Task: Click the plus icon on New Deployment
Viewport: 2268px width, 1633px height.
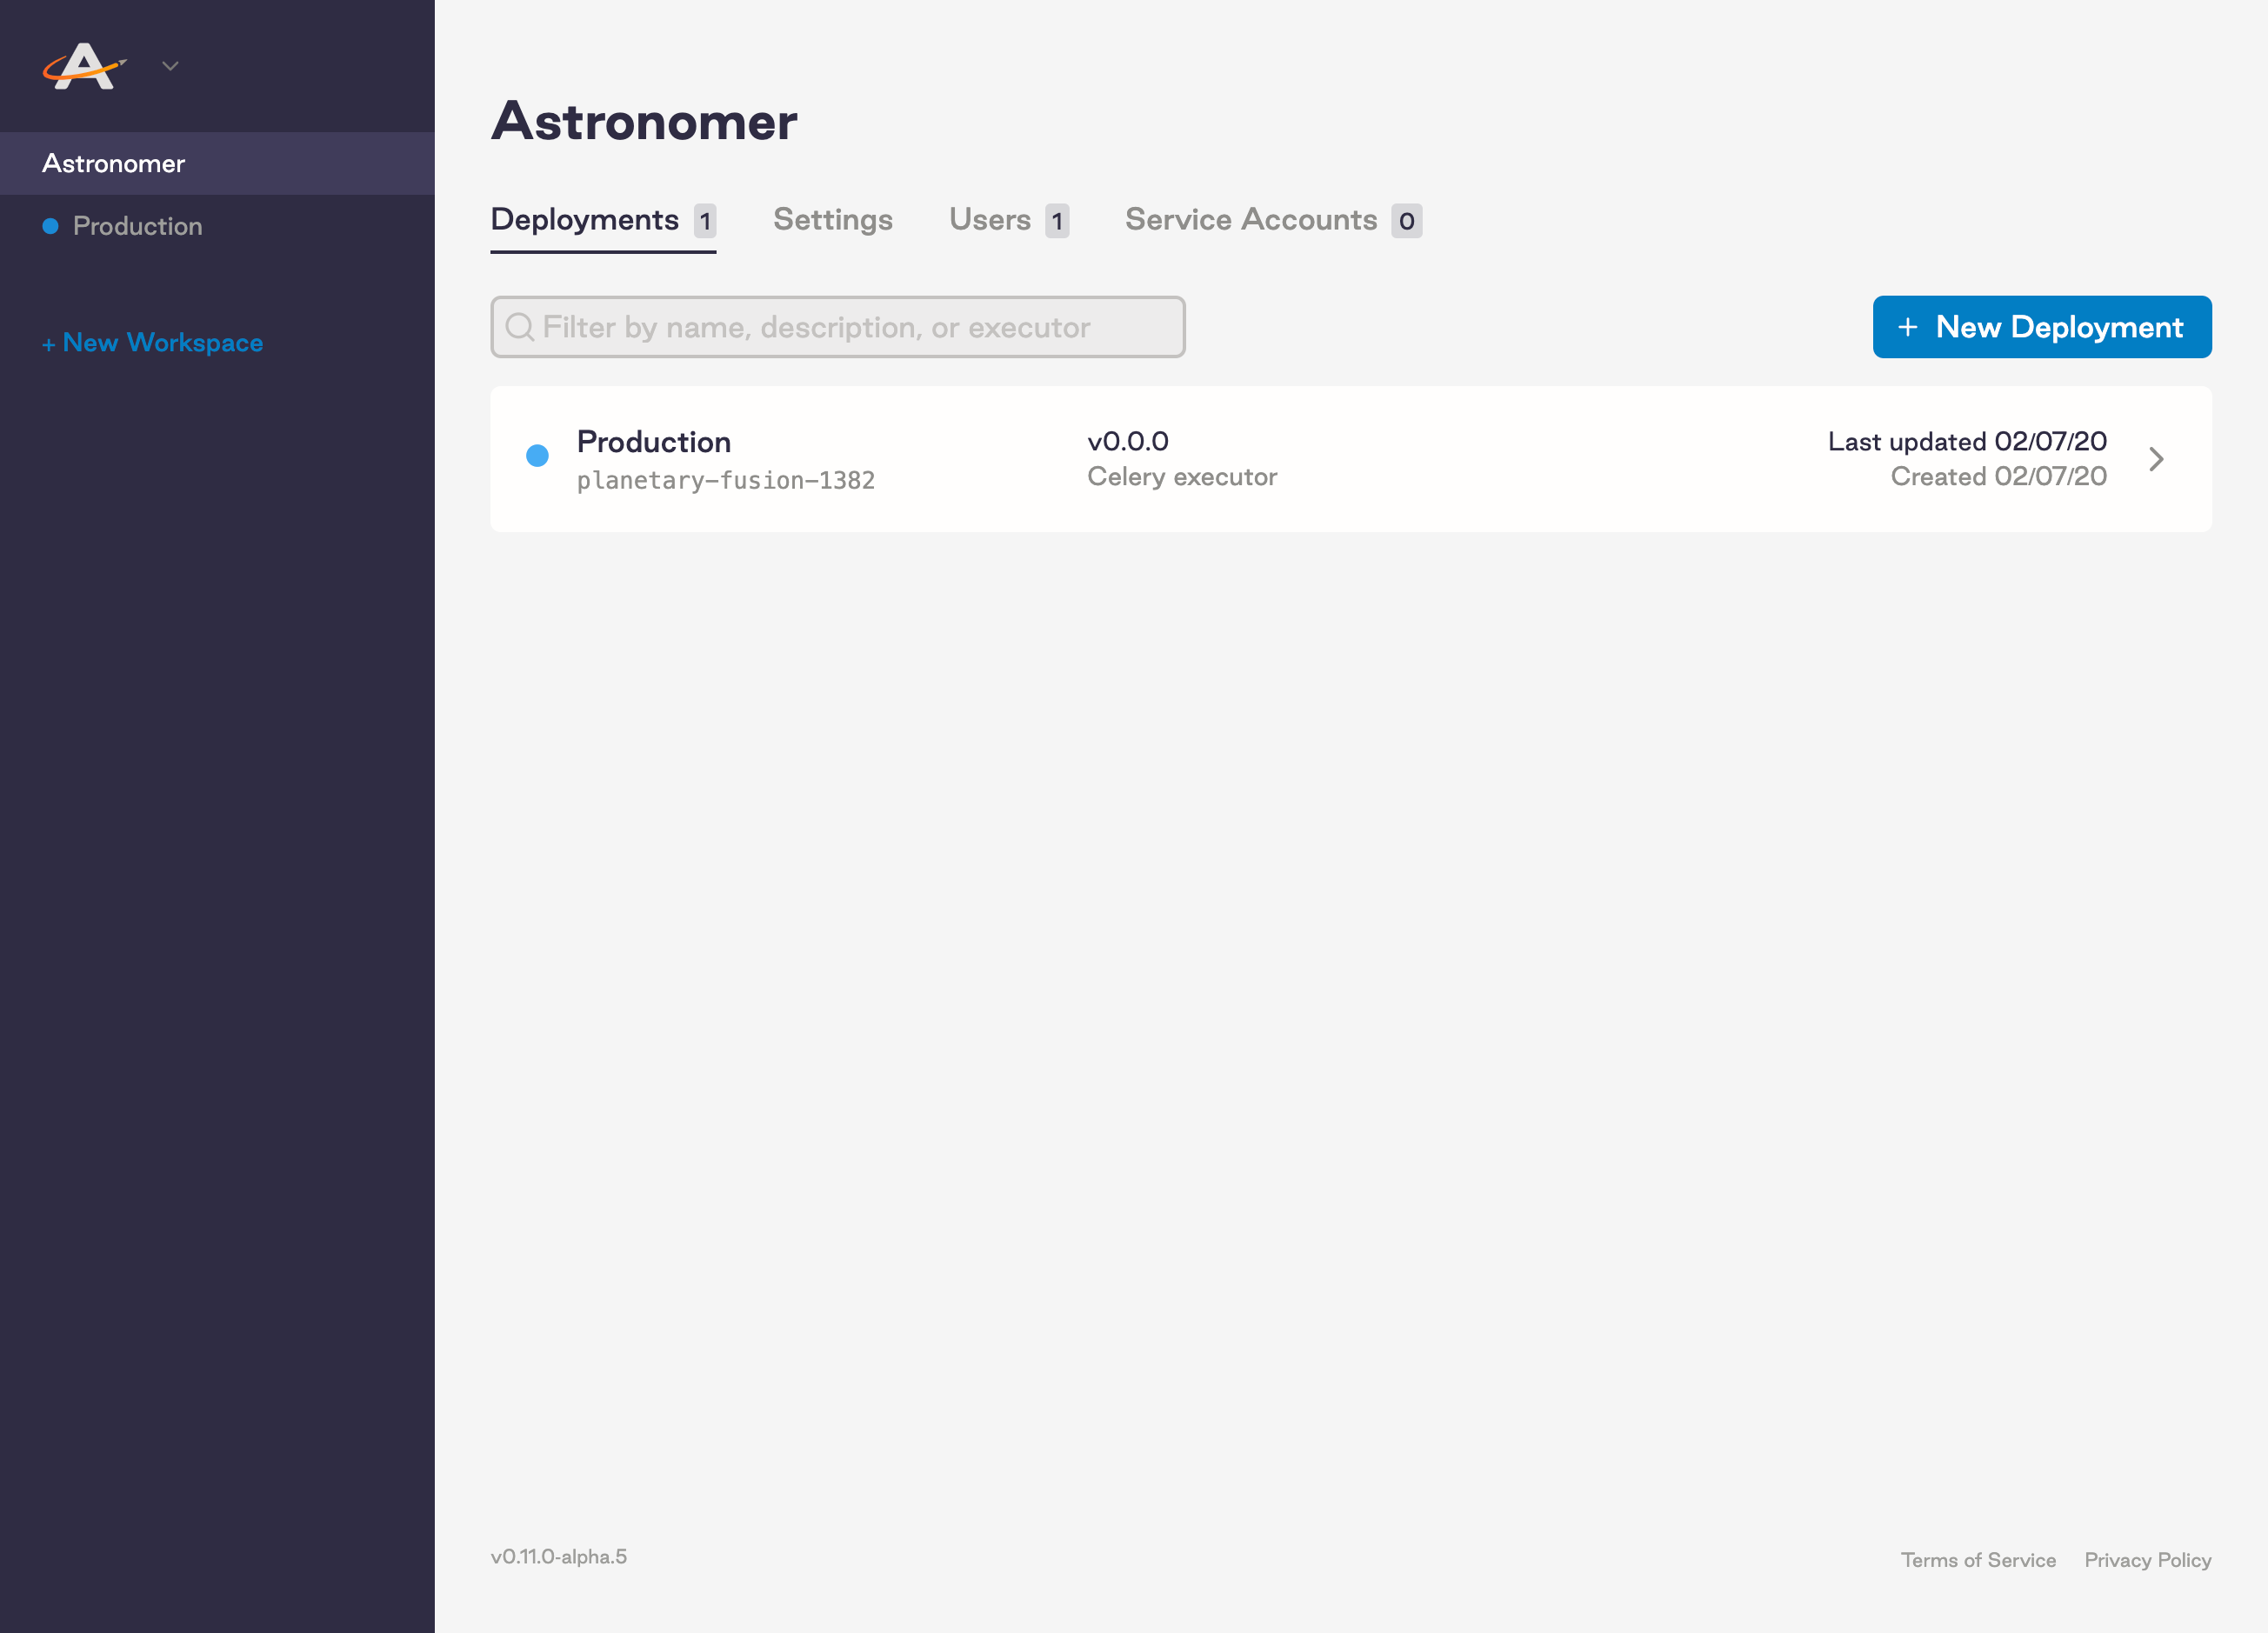Action: [1907, 327]
